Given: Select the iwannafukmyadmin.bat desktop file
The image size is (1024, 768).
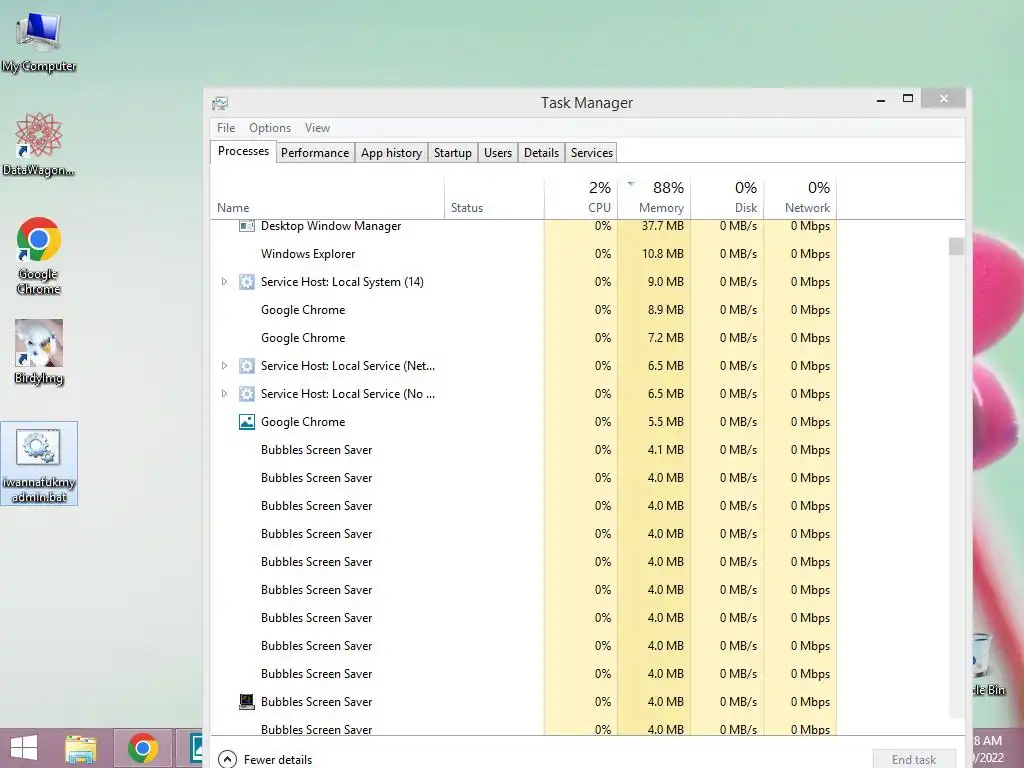Looking at the screenshot, I should tap(39, 463).
